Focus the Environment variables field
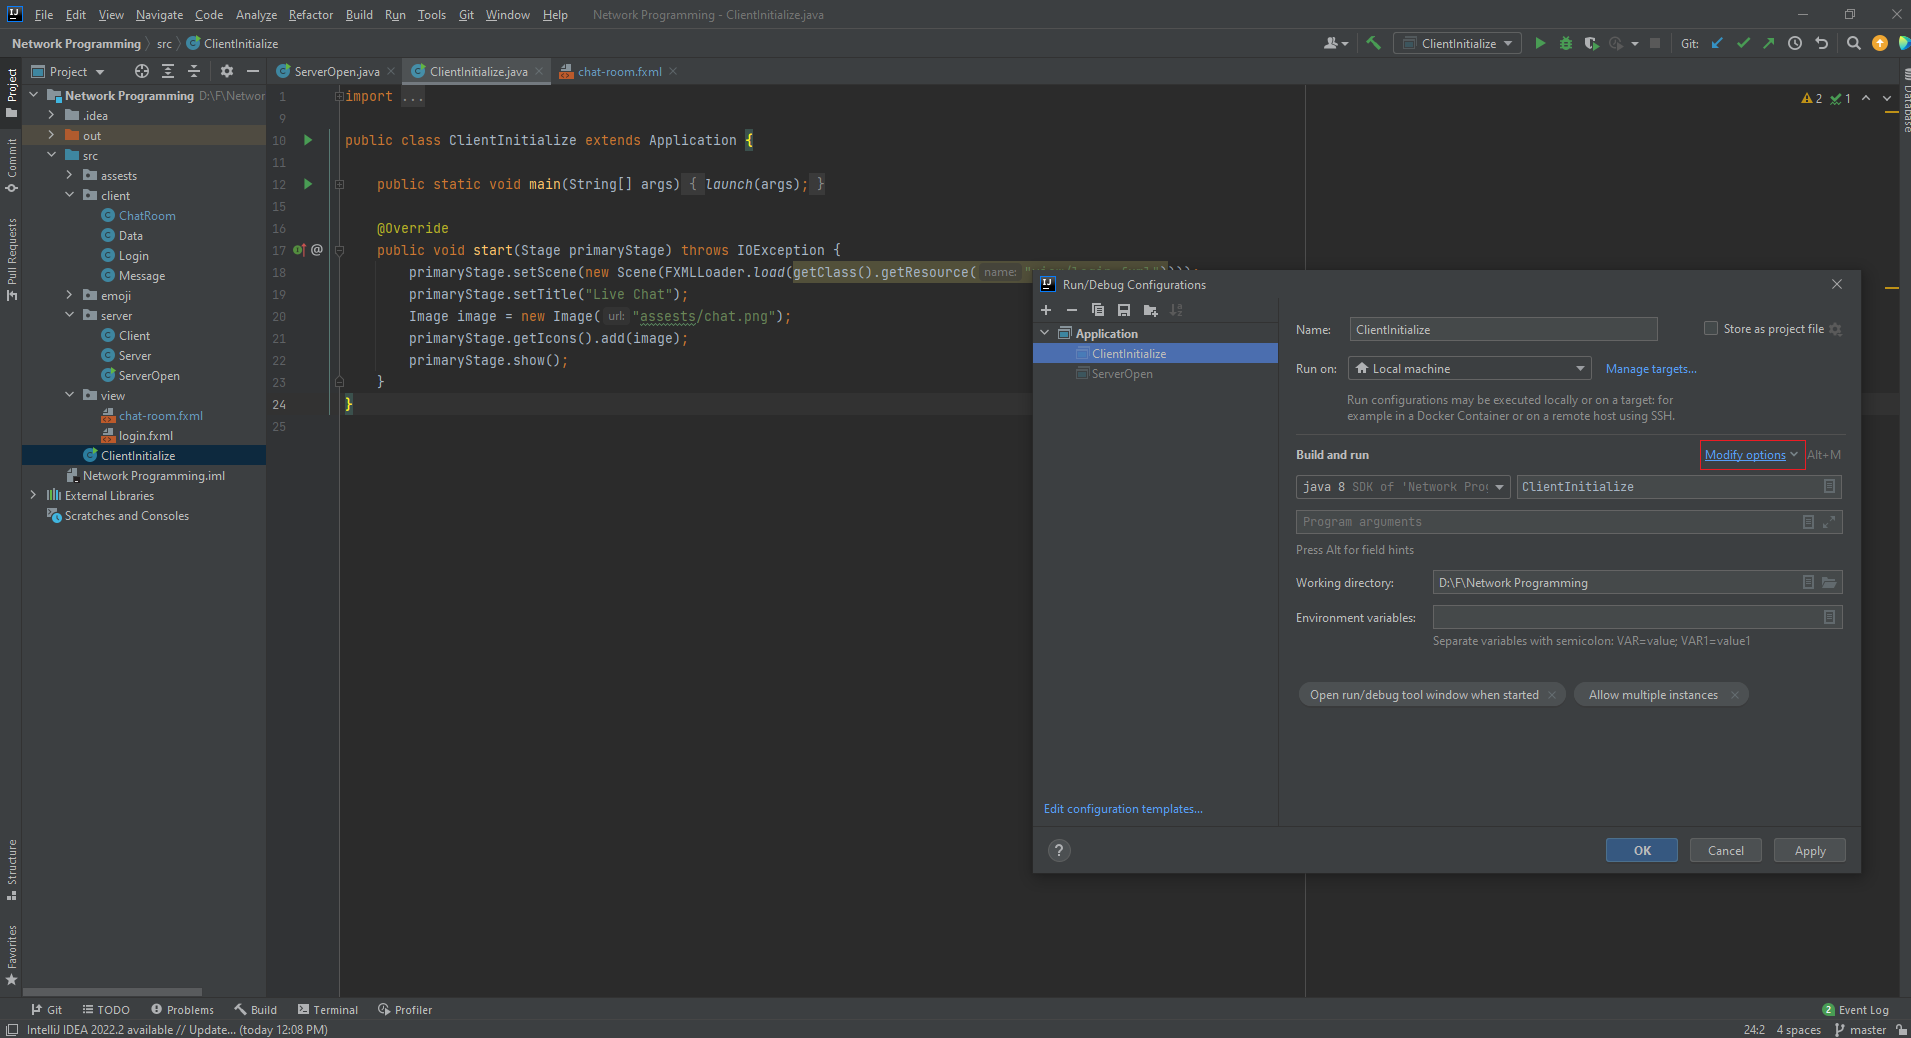1911x1038 pixels. pyautogui.click(x=1637, y=617)
